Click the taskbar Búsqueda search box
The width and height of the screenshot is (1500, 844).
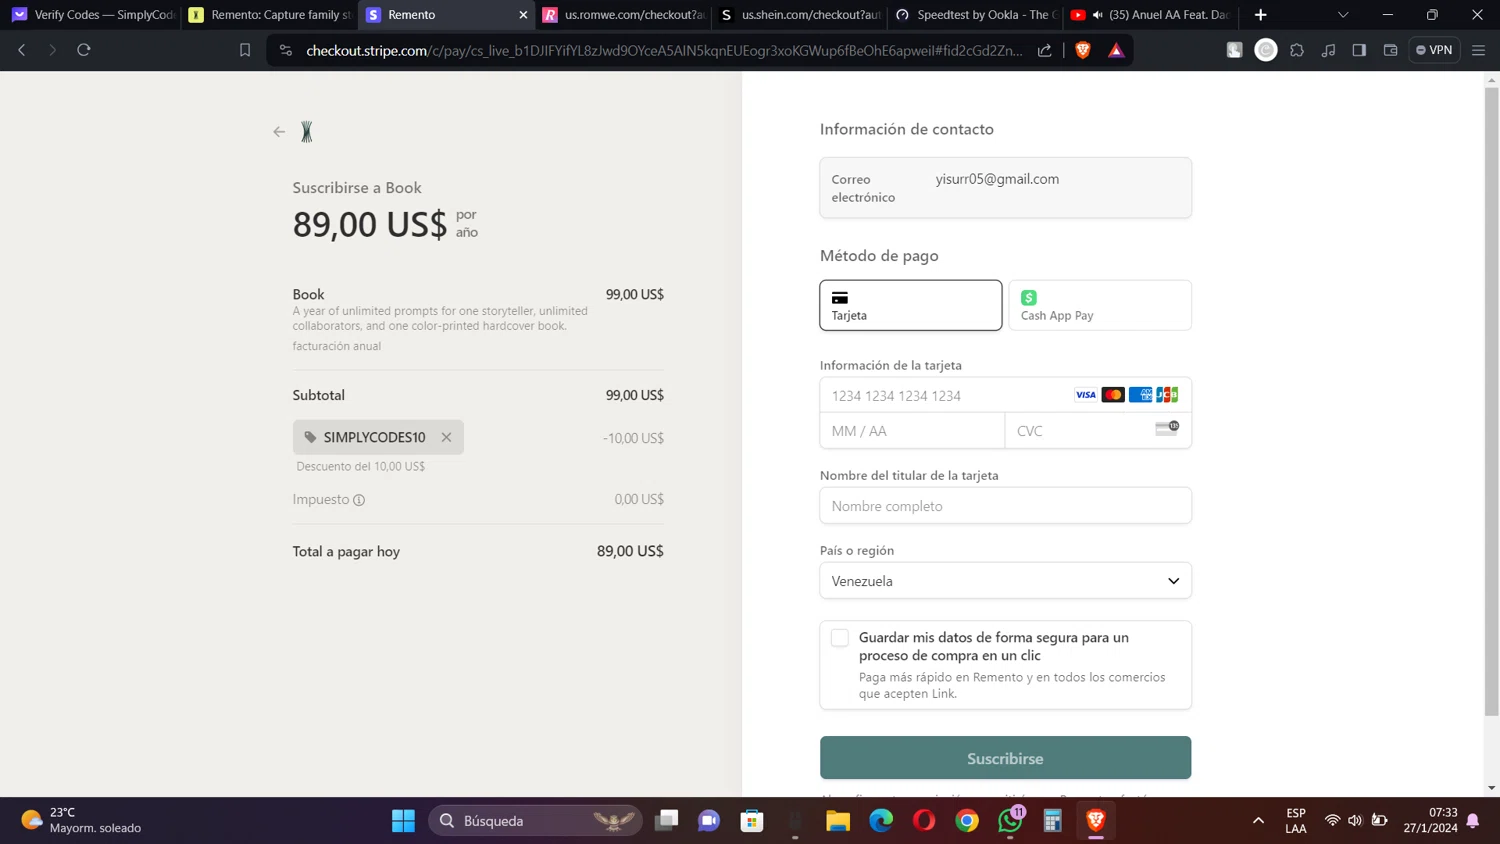click(535, 821)
